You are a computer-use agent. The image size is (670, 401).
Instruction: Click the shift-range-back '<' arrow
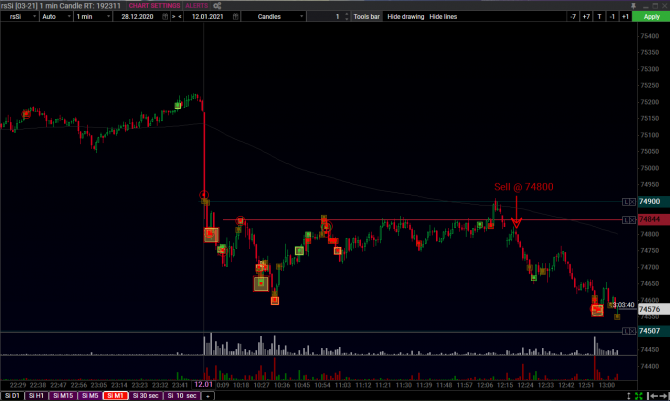click(180, 17)
